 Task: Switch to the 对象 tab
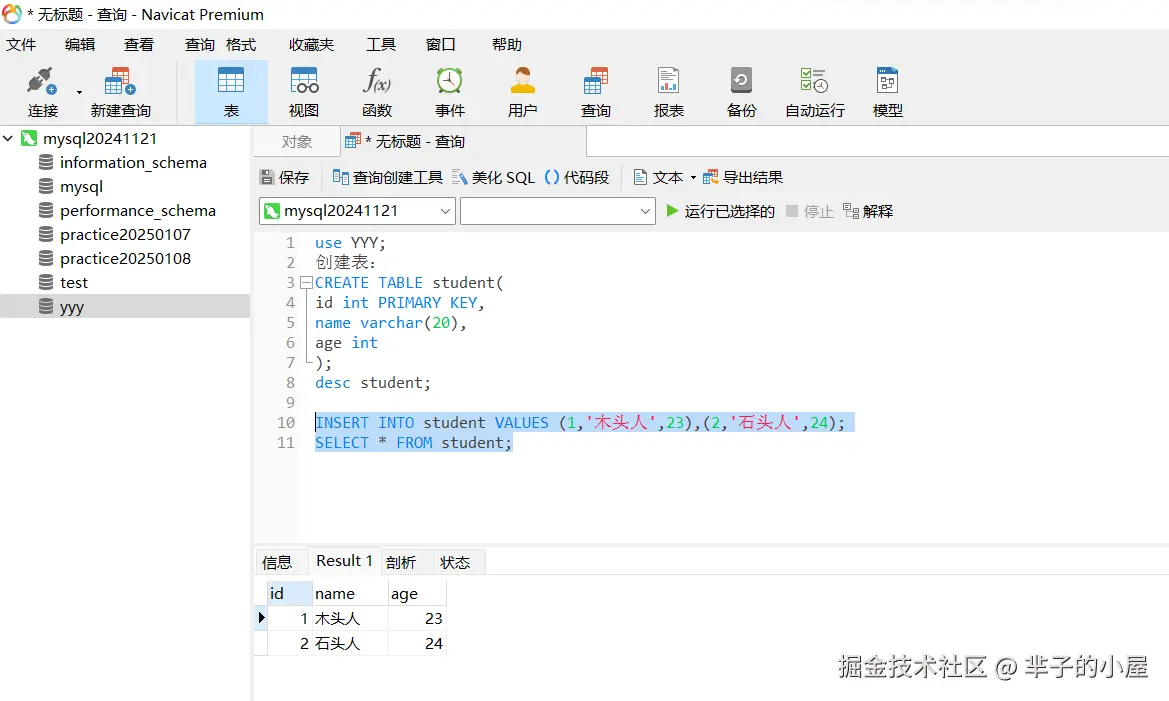tap(297, 142)
